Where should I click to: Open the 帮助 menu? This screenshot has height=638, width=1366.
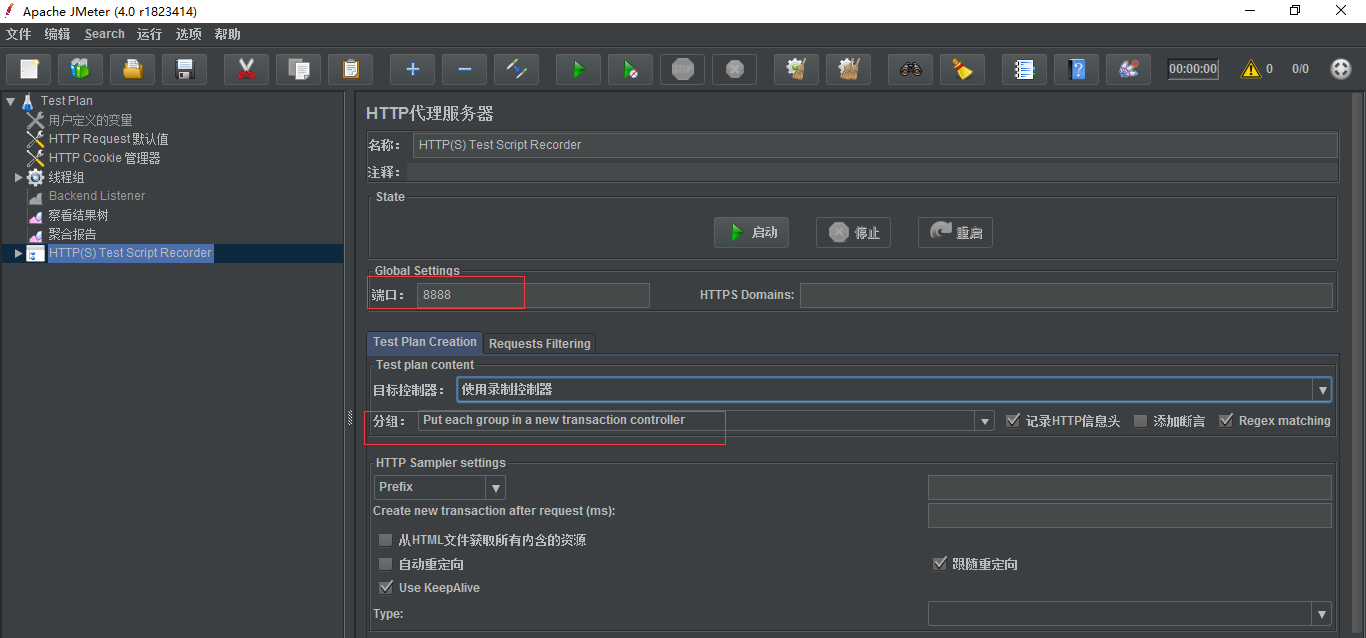coord(228,34)
